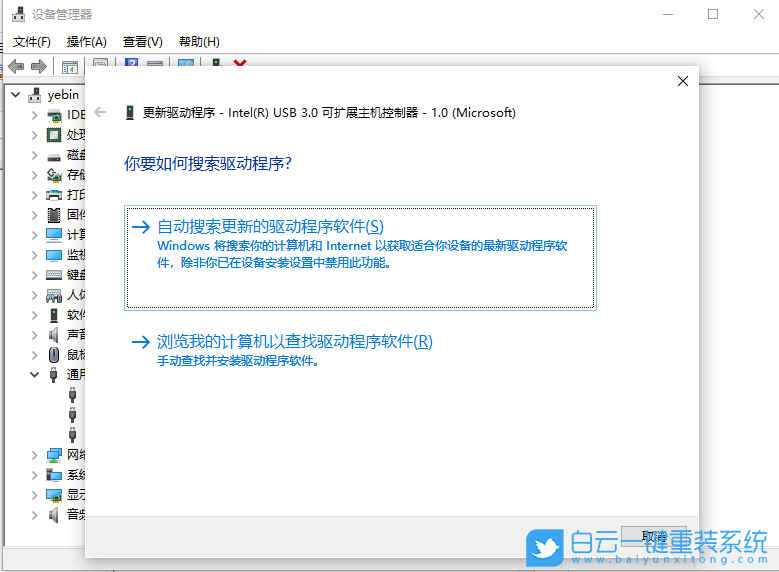
Task: Collapse the yebin root node
Action: point(15,94)
